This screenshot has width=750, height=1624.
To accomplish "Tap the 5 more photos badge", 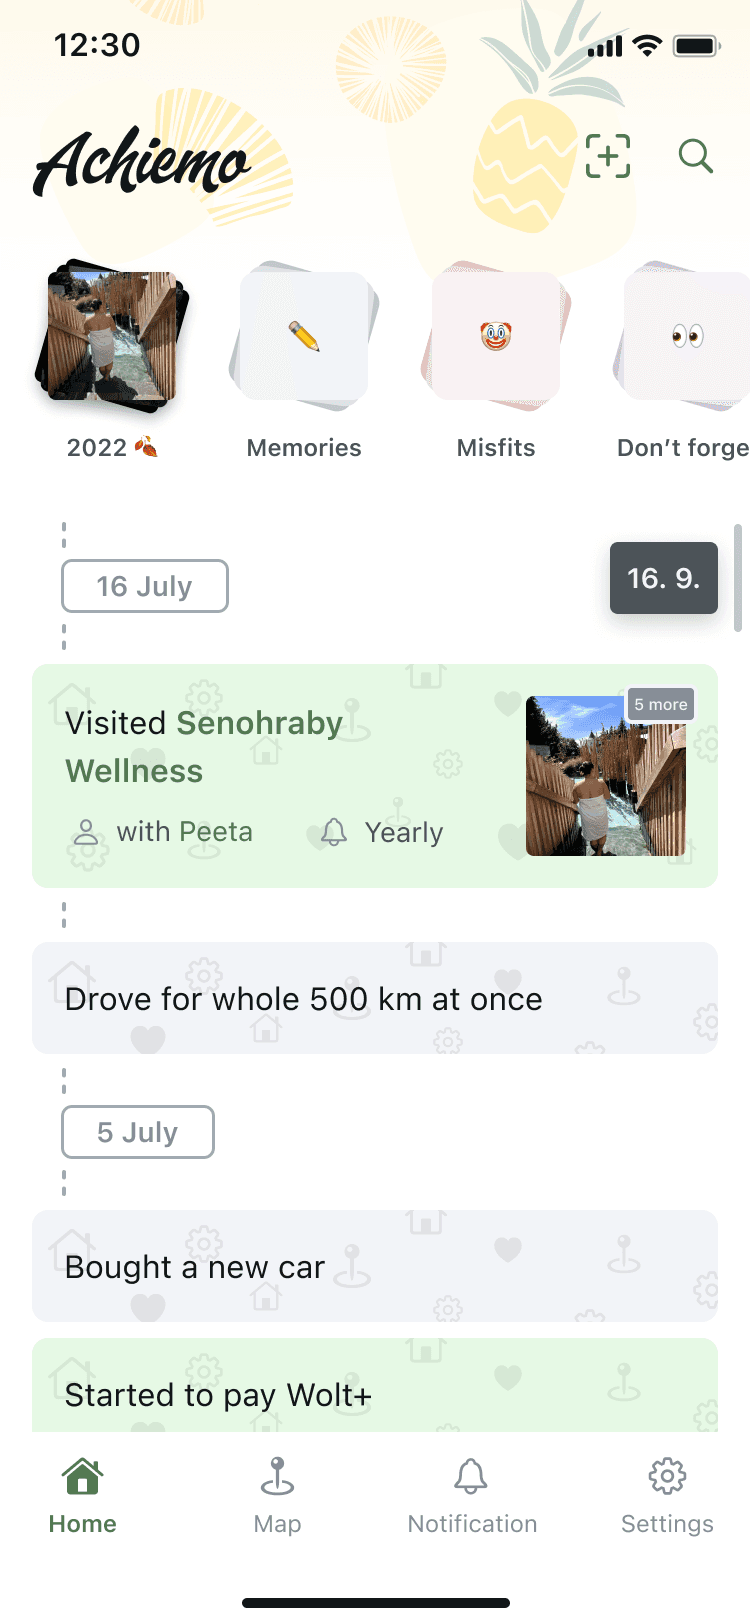I will 661,705.
